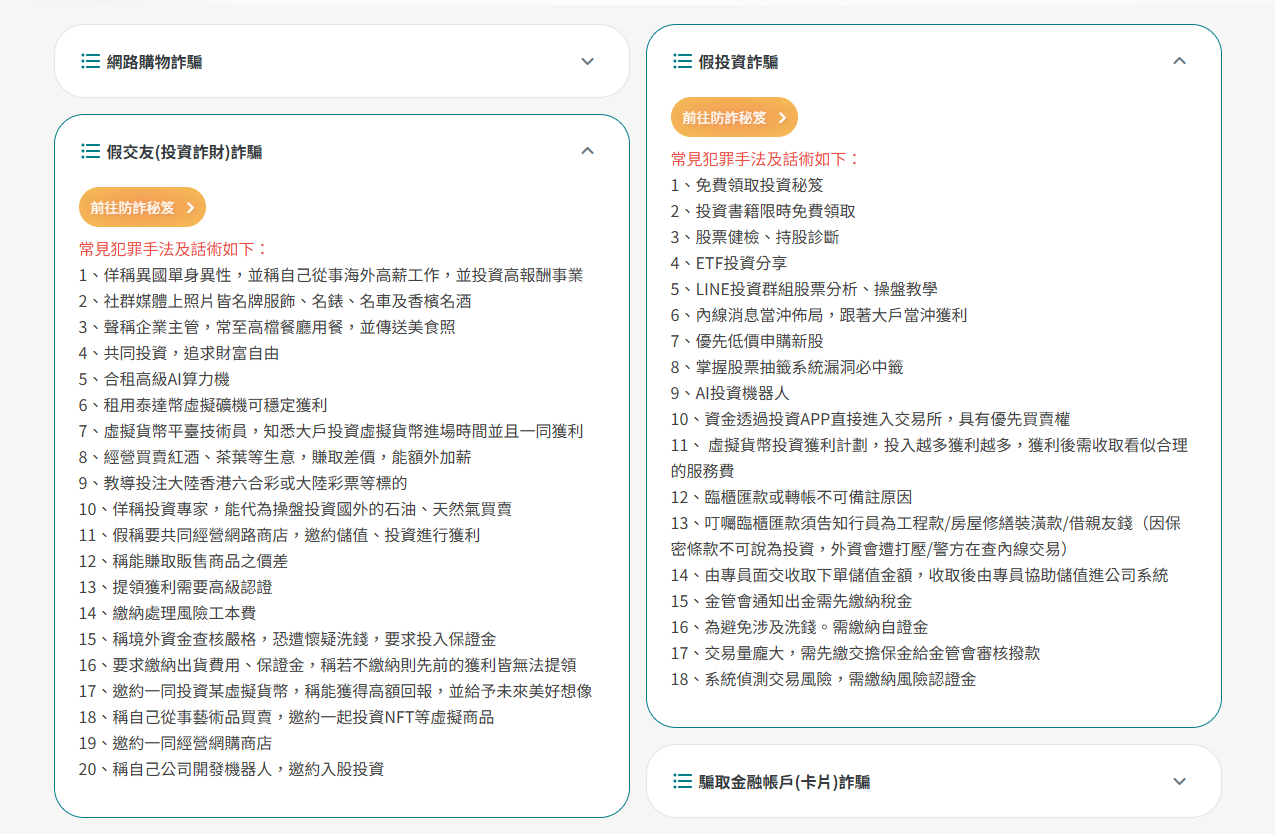Click item 1、佯稱異國單身異性
The image size is (1275, 834).
[331, 275]
